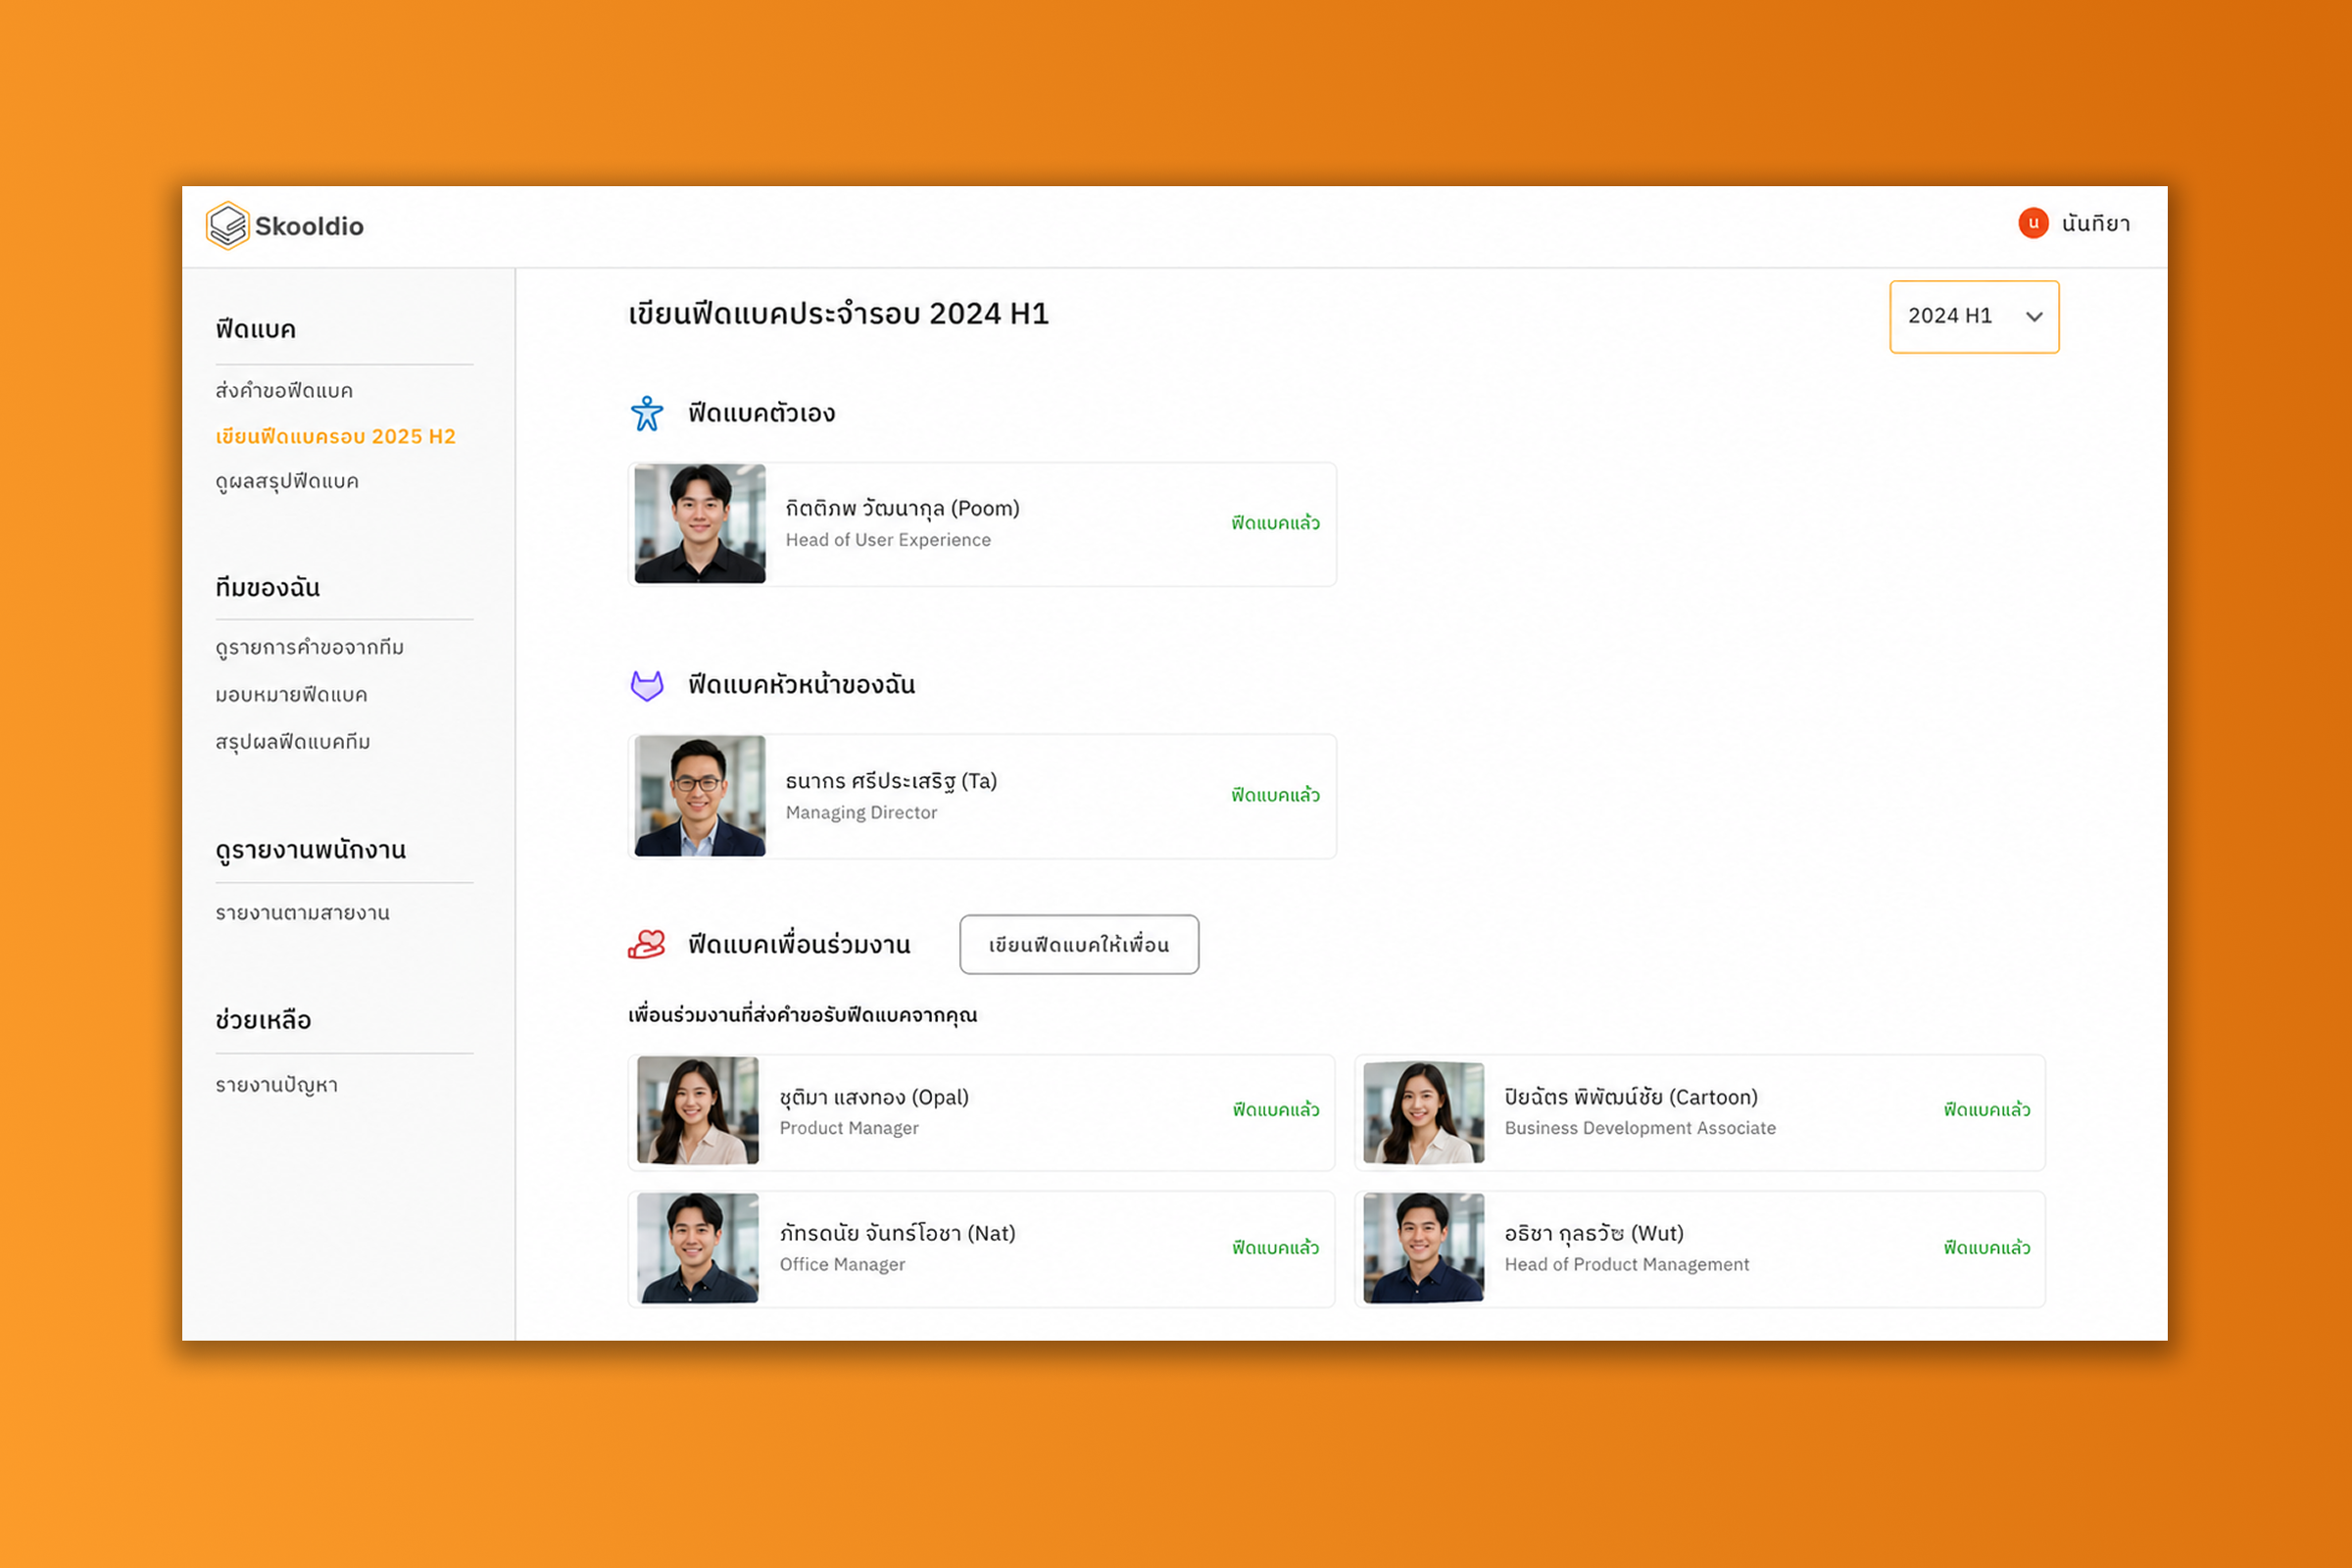Click the ดูรายงานพนักงาน sidebar heading
The image size is (2352, 1568).
point(310,851)
